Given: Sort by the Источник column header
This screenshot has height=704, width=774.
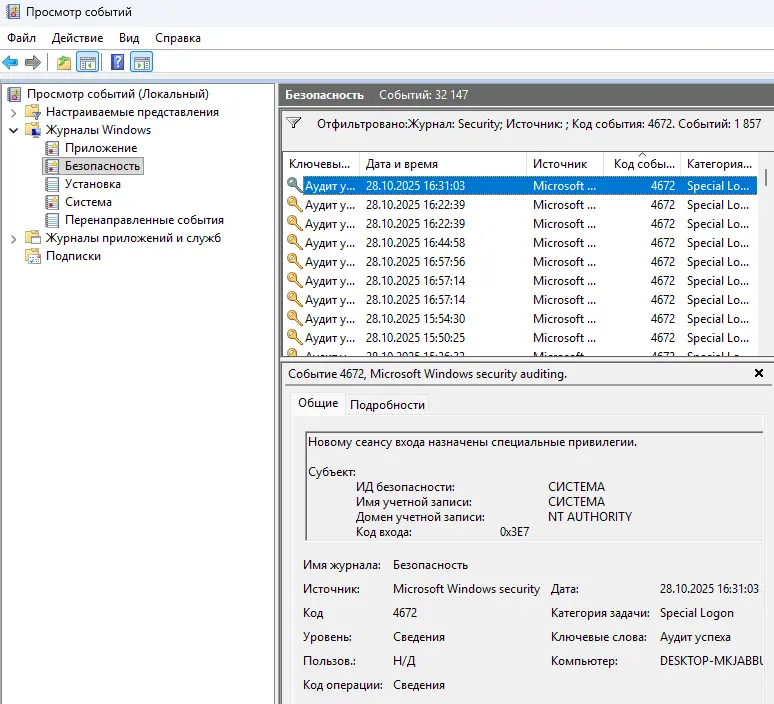Looking at the screenshot, I should (560, 164).
